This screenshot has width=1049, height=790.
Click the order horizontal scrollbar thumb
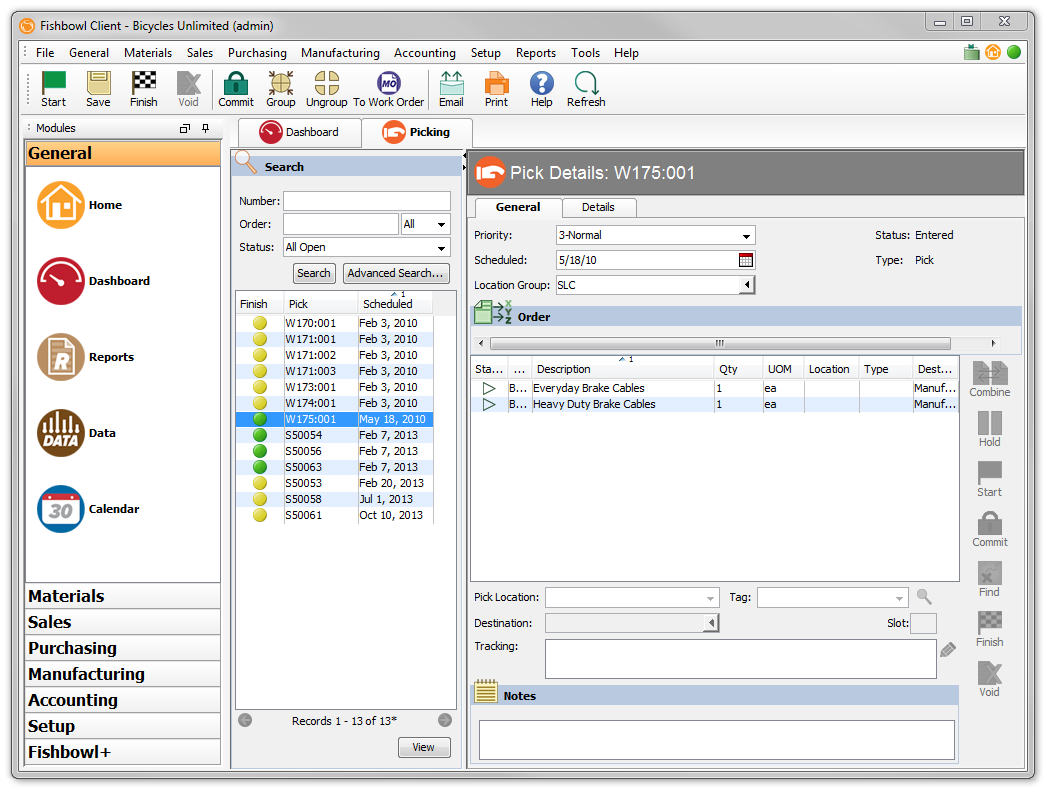(x=720, y=344)
